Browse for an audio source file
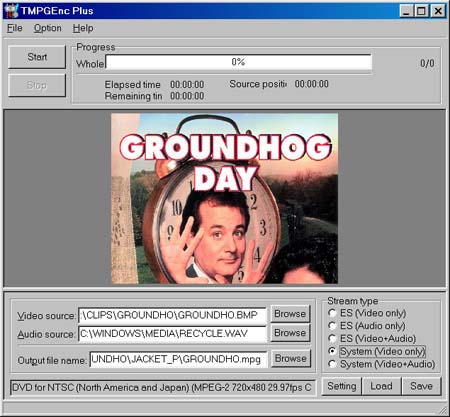The width and height of the screenshot is (450, 417). tap(290, 333)
